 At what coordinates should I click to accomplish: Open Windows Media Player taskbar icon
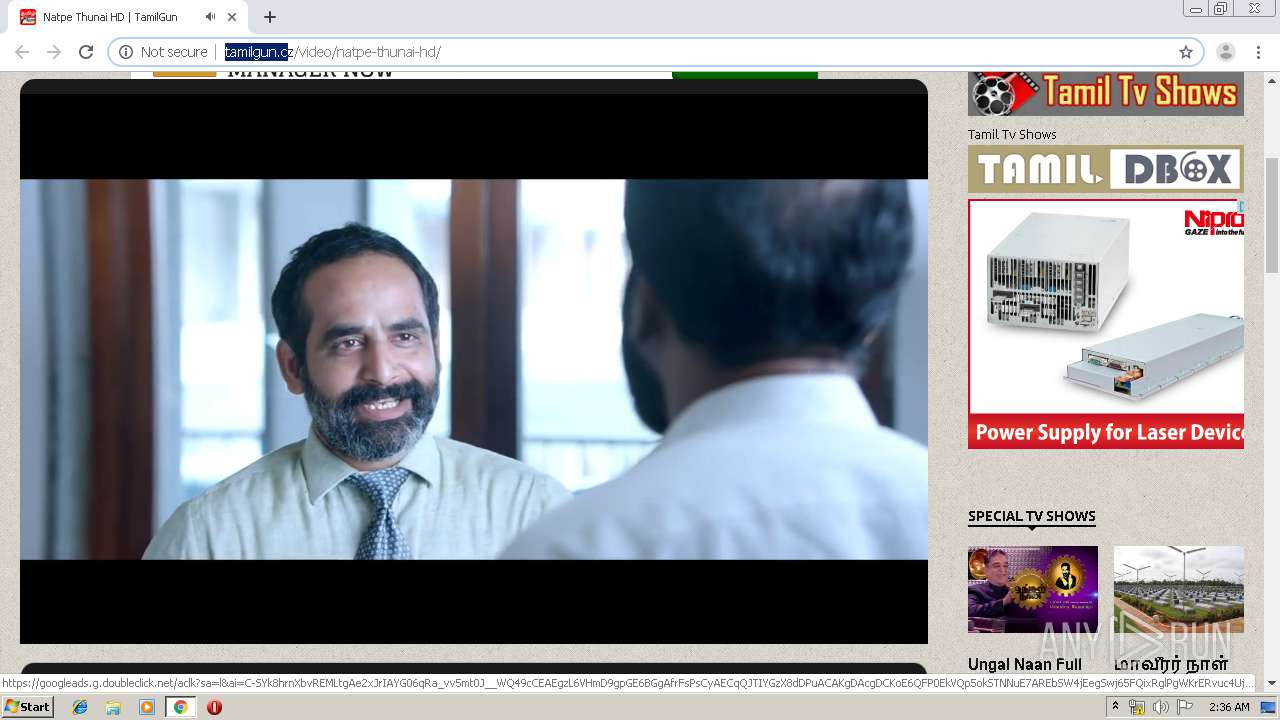(x=147, y=707)
